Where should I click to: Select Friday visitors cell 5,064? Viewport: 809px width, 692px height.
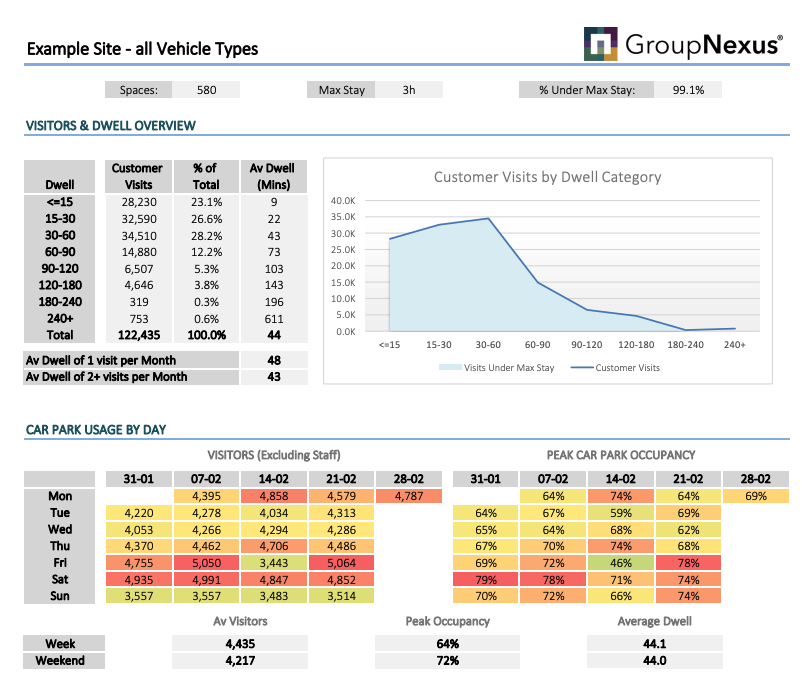341,563
